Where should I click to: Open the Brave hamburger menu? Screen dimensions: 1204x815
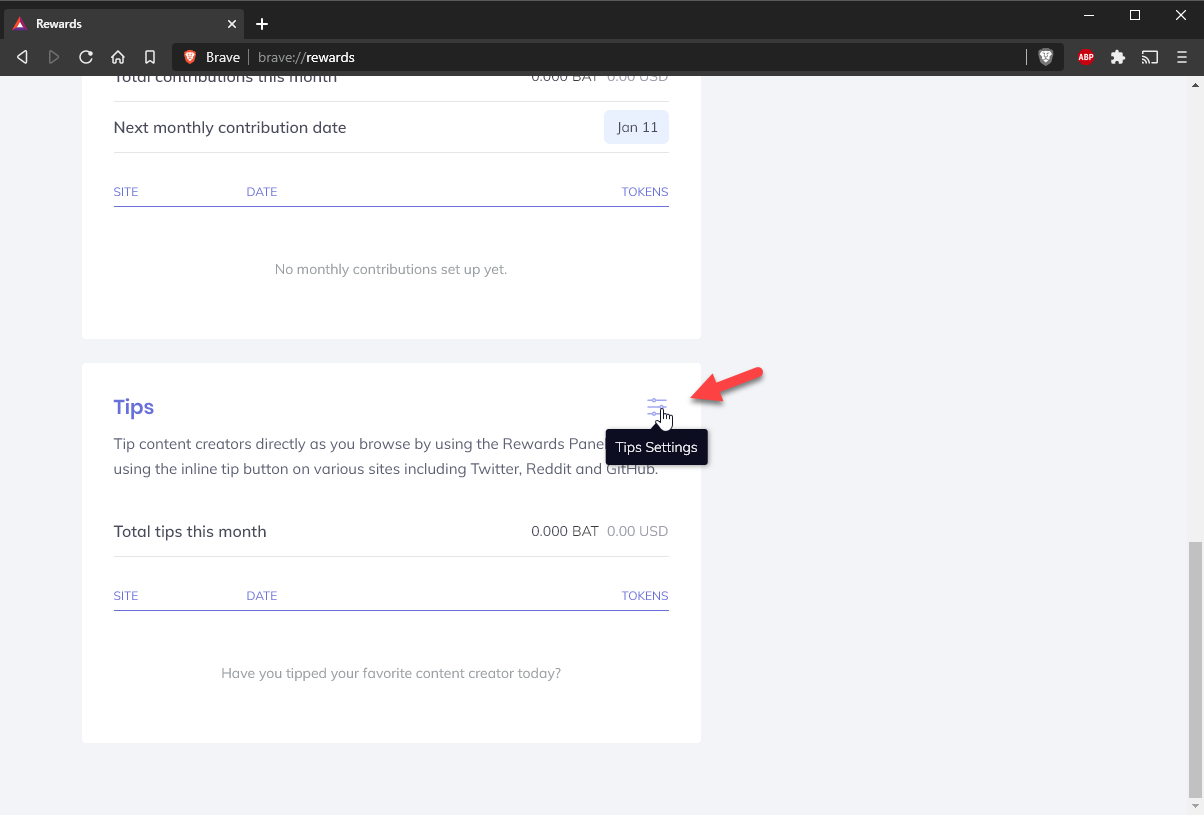click(x=1182, y=57)
